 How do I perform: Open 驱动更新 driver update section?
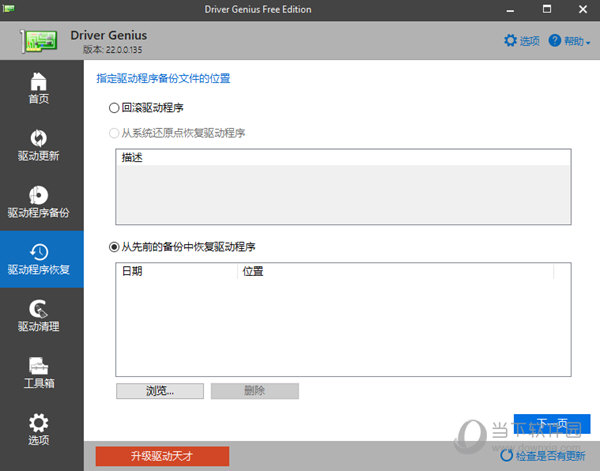pos(39,145)
